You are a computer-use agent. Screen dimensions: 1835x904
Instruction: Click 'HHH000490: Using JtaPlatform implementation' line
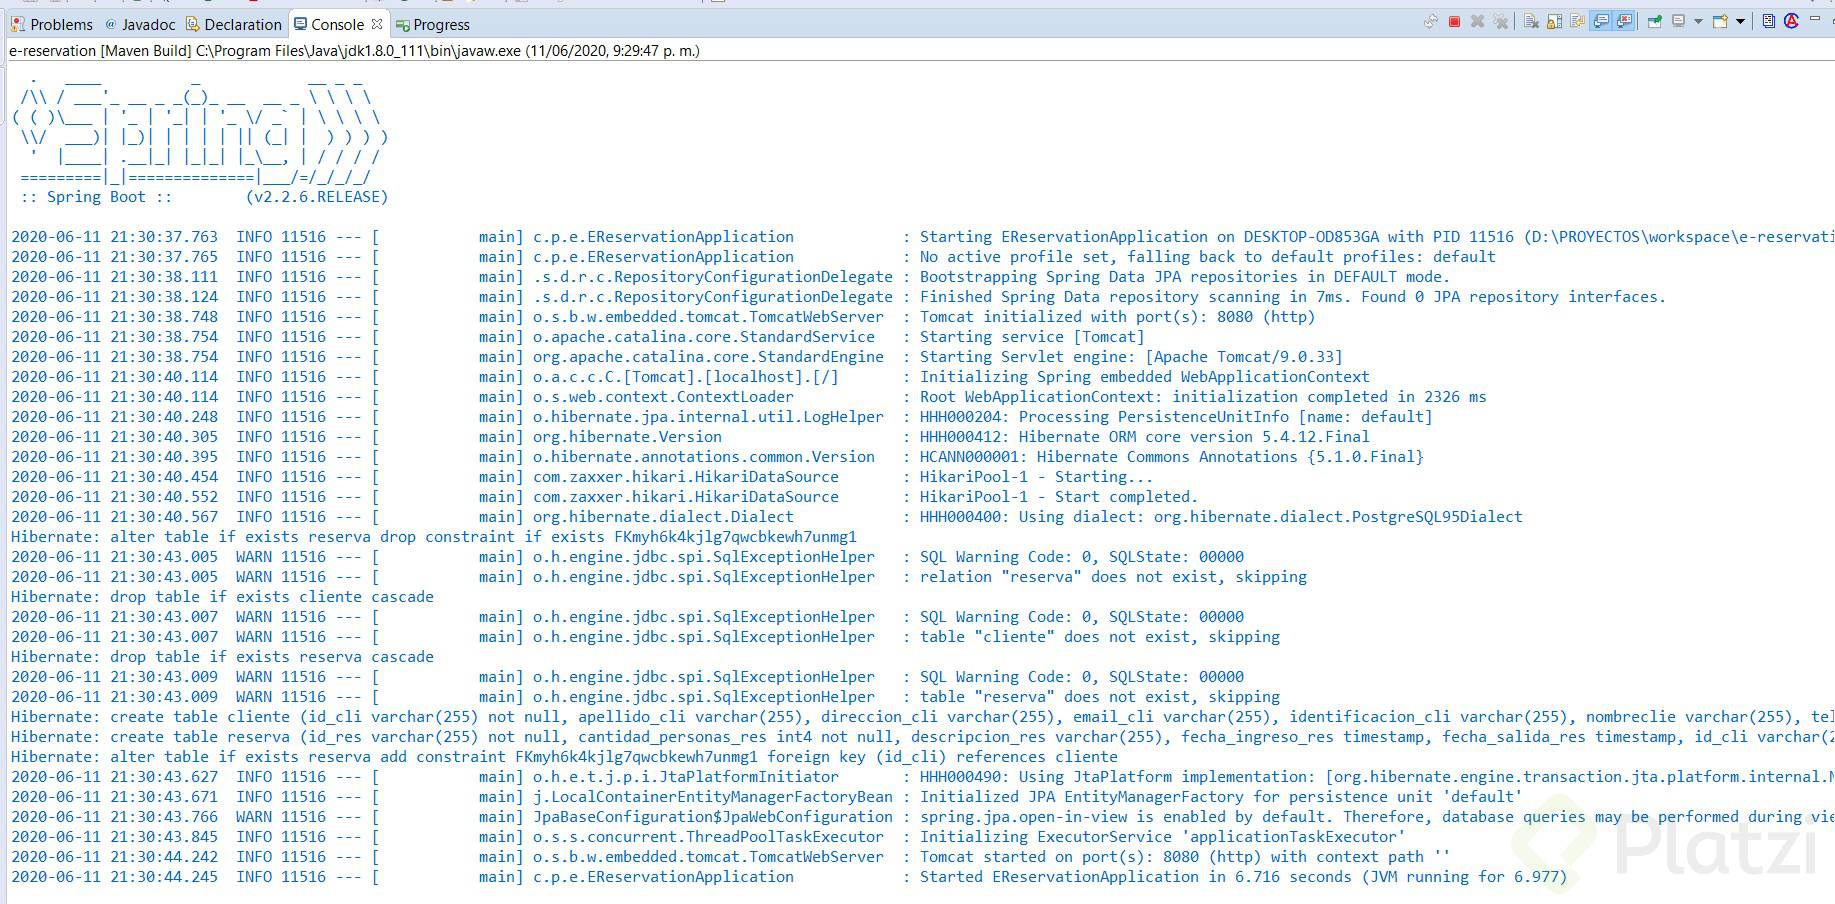point(923,777)
